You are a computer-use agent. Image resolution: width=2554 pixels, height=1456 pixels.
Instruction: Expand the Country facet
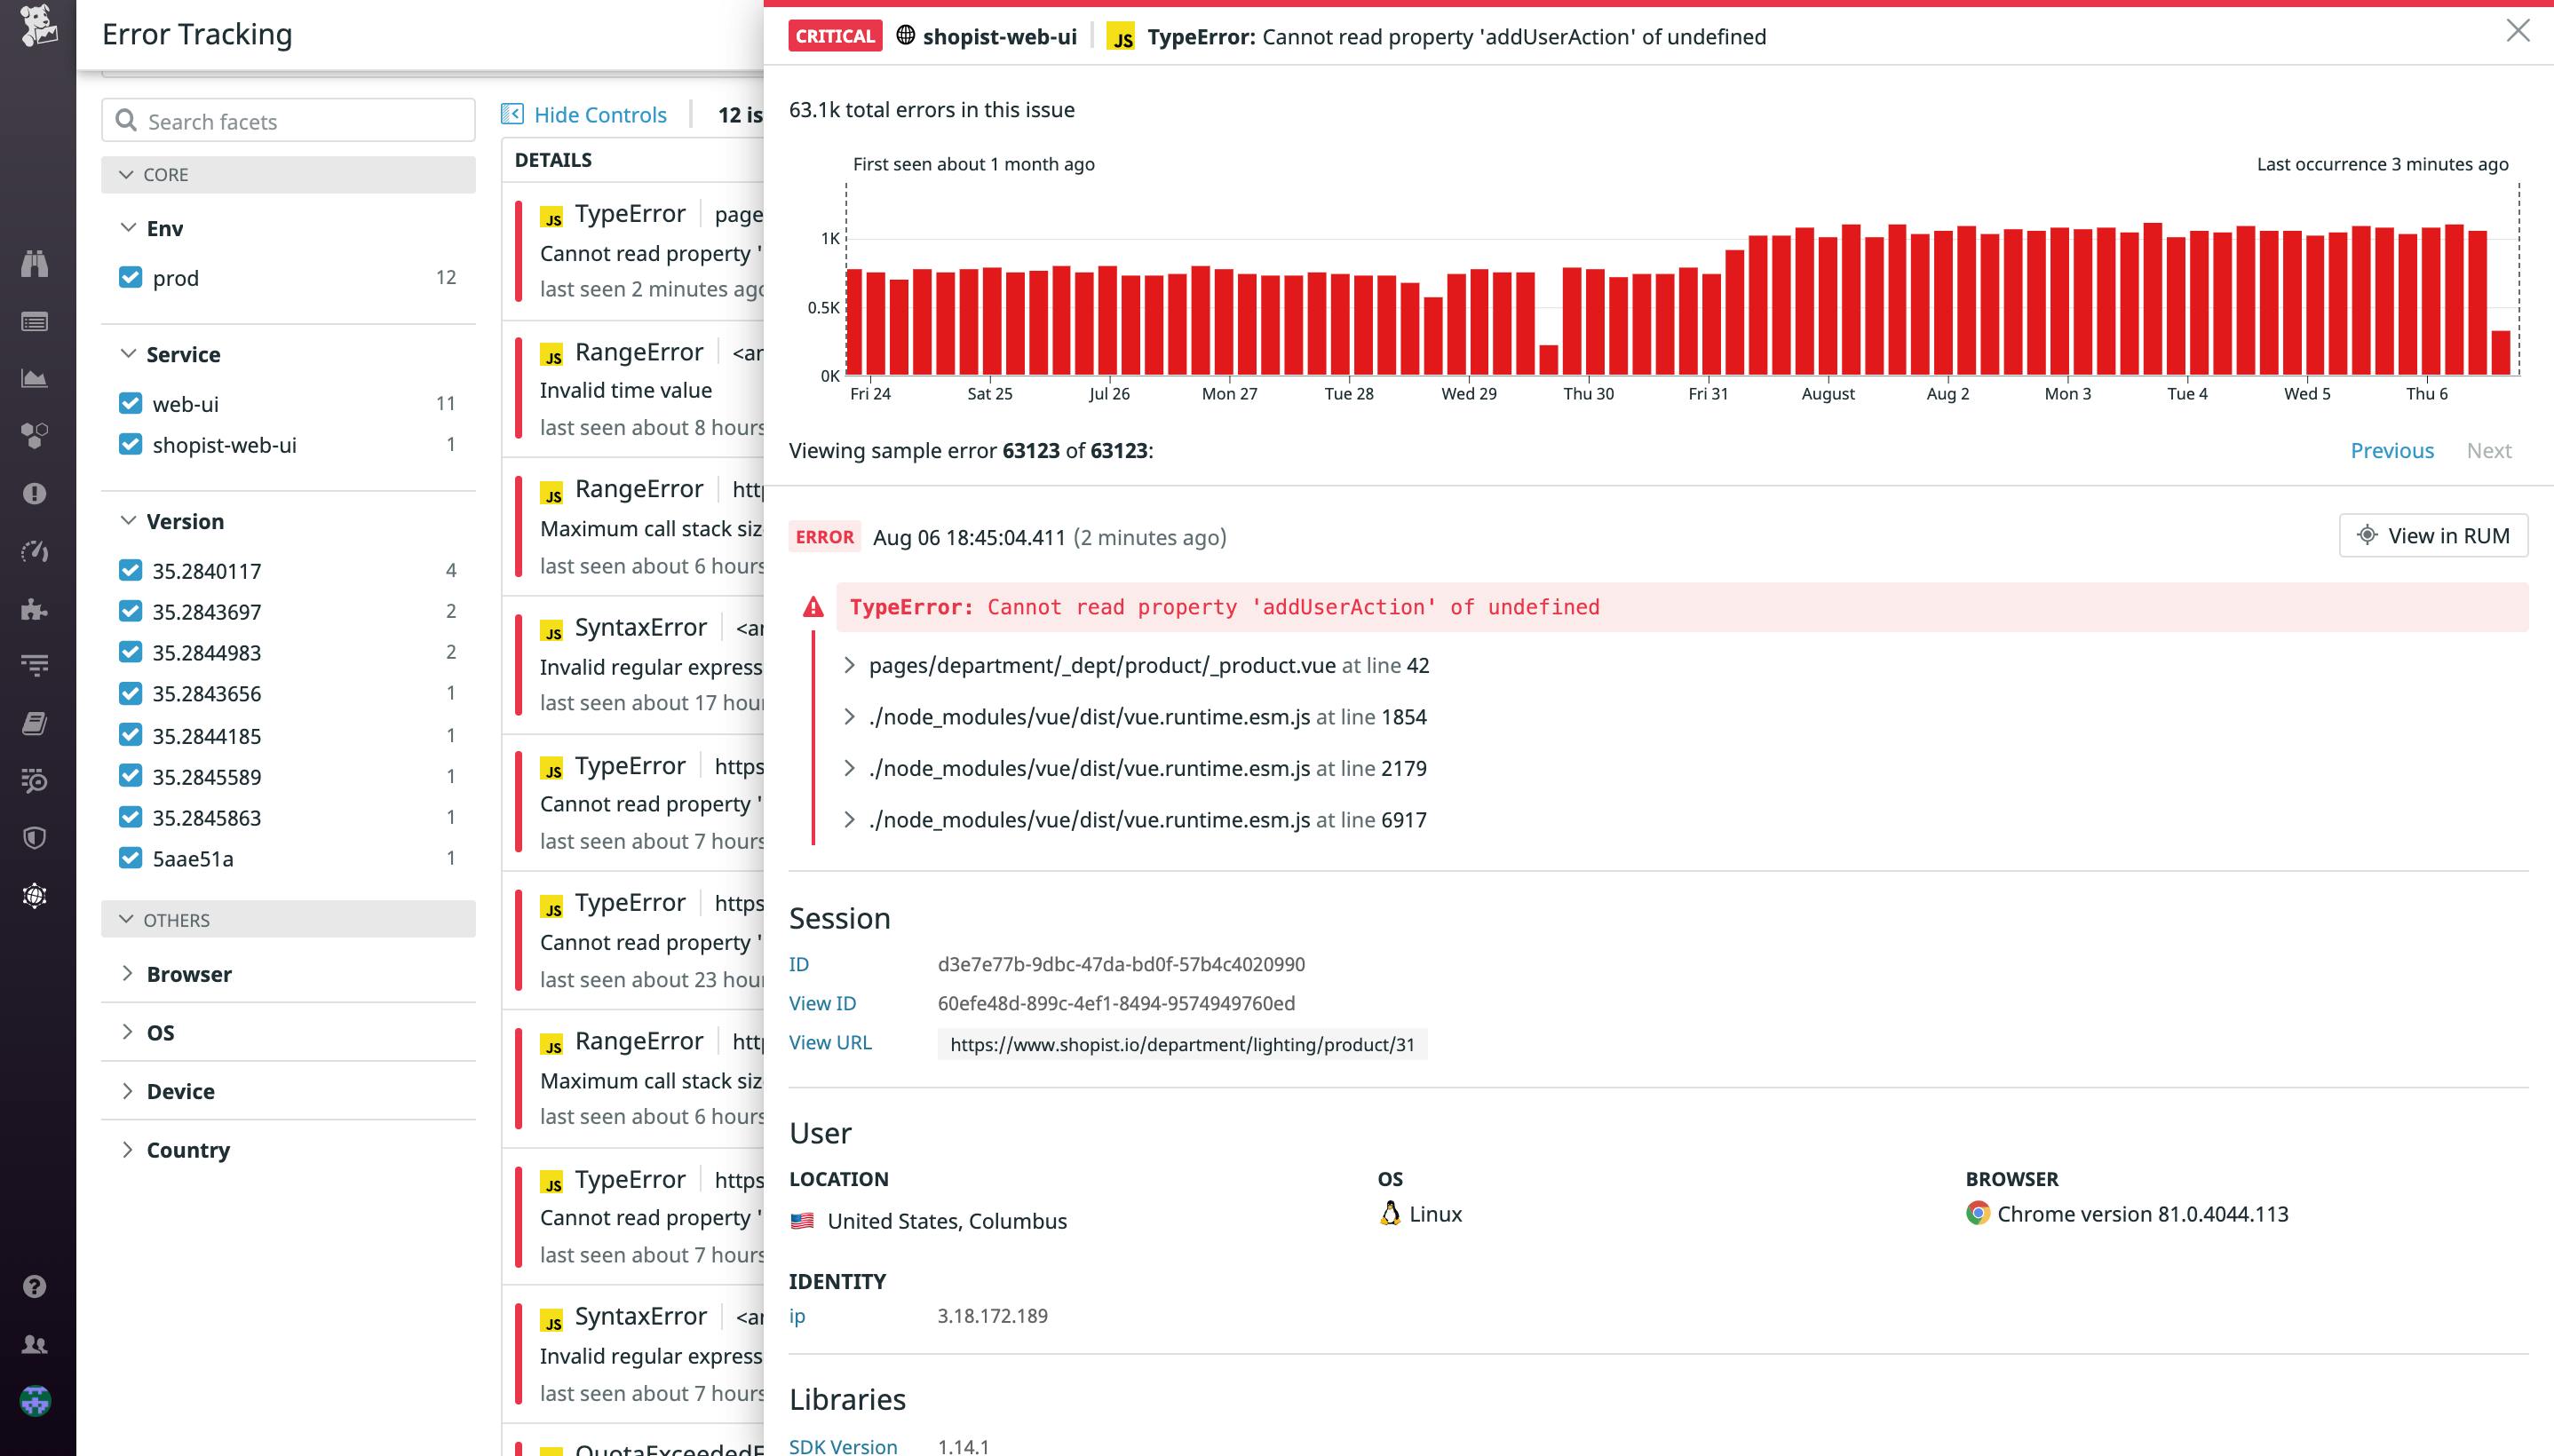(127, 1149)
